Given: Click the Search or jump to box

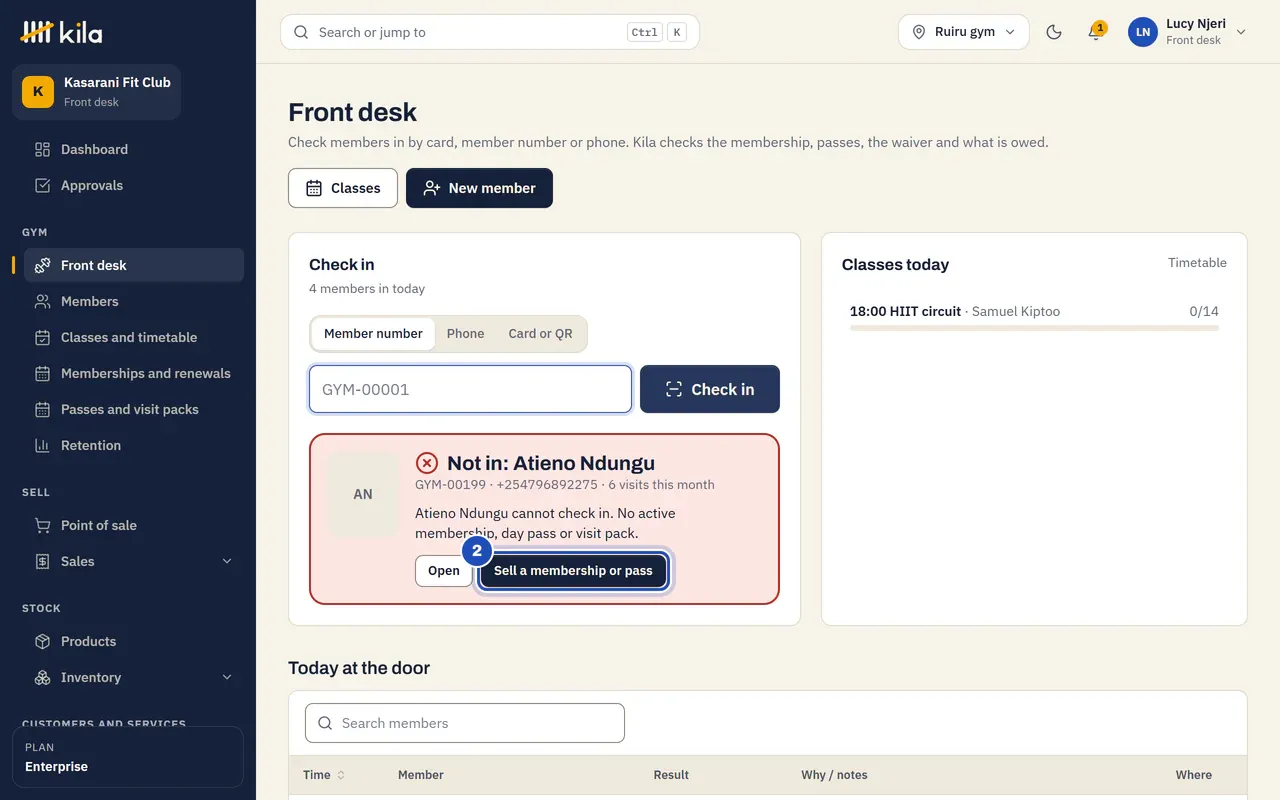Looking at the screenshot, I should pos(490,32).
